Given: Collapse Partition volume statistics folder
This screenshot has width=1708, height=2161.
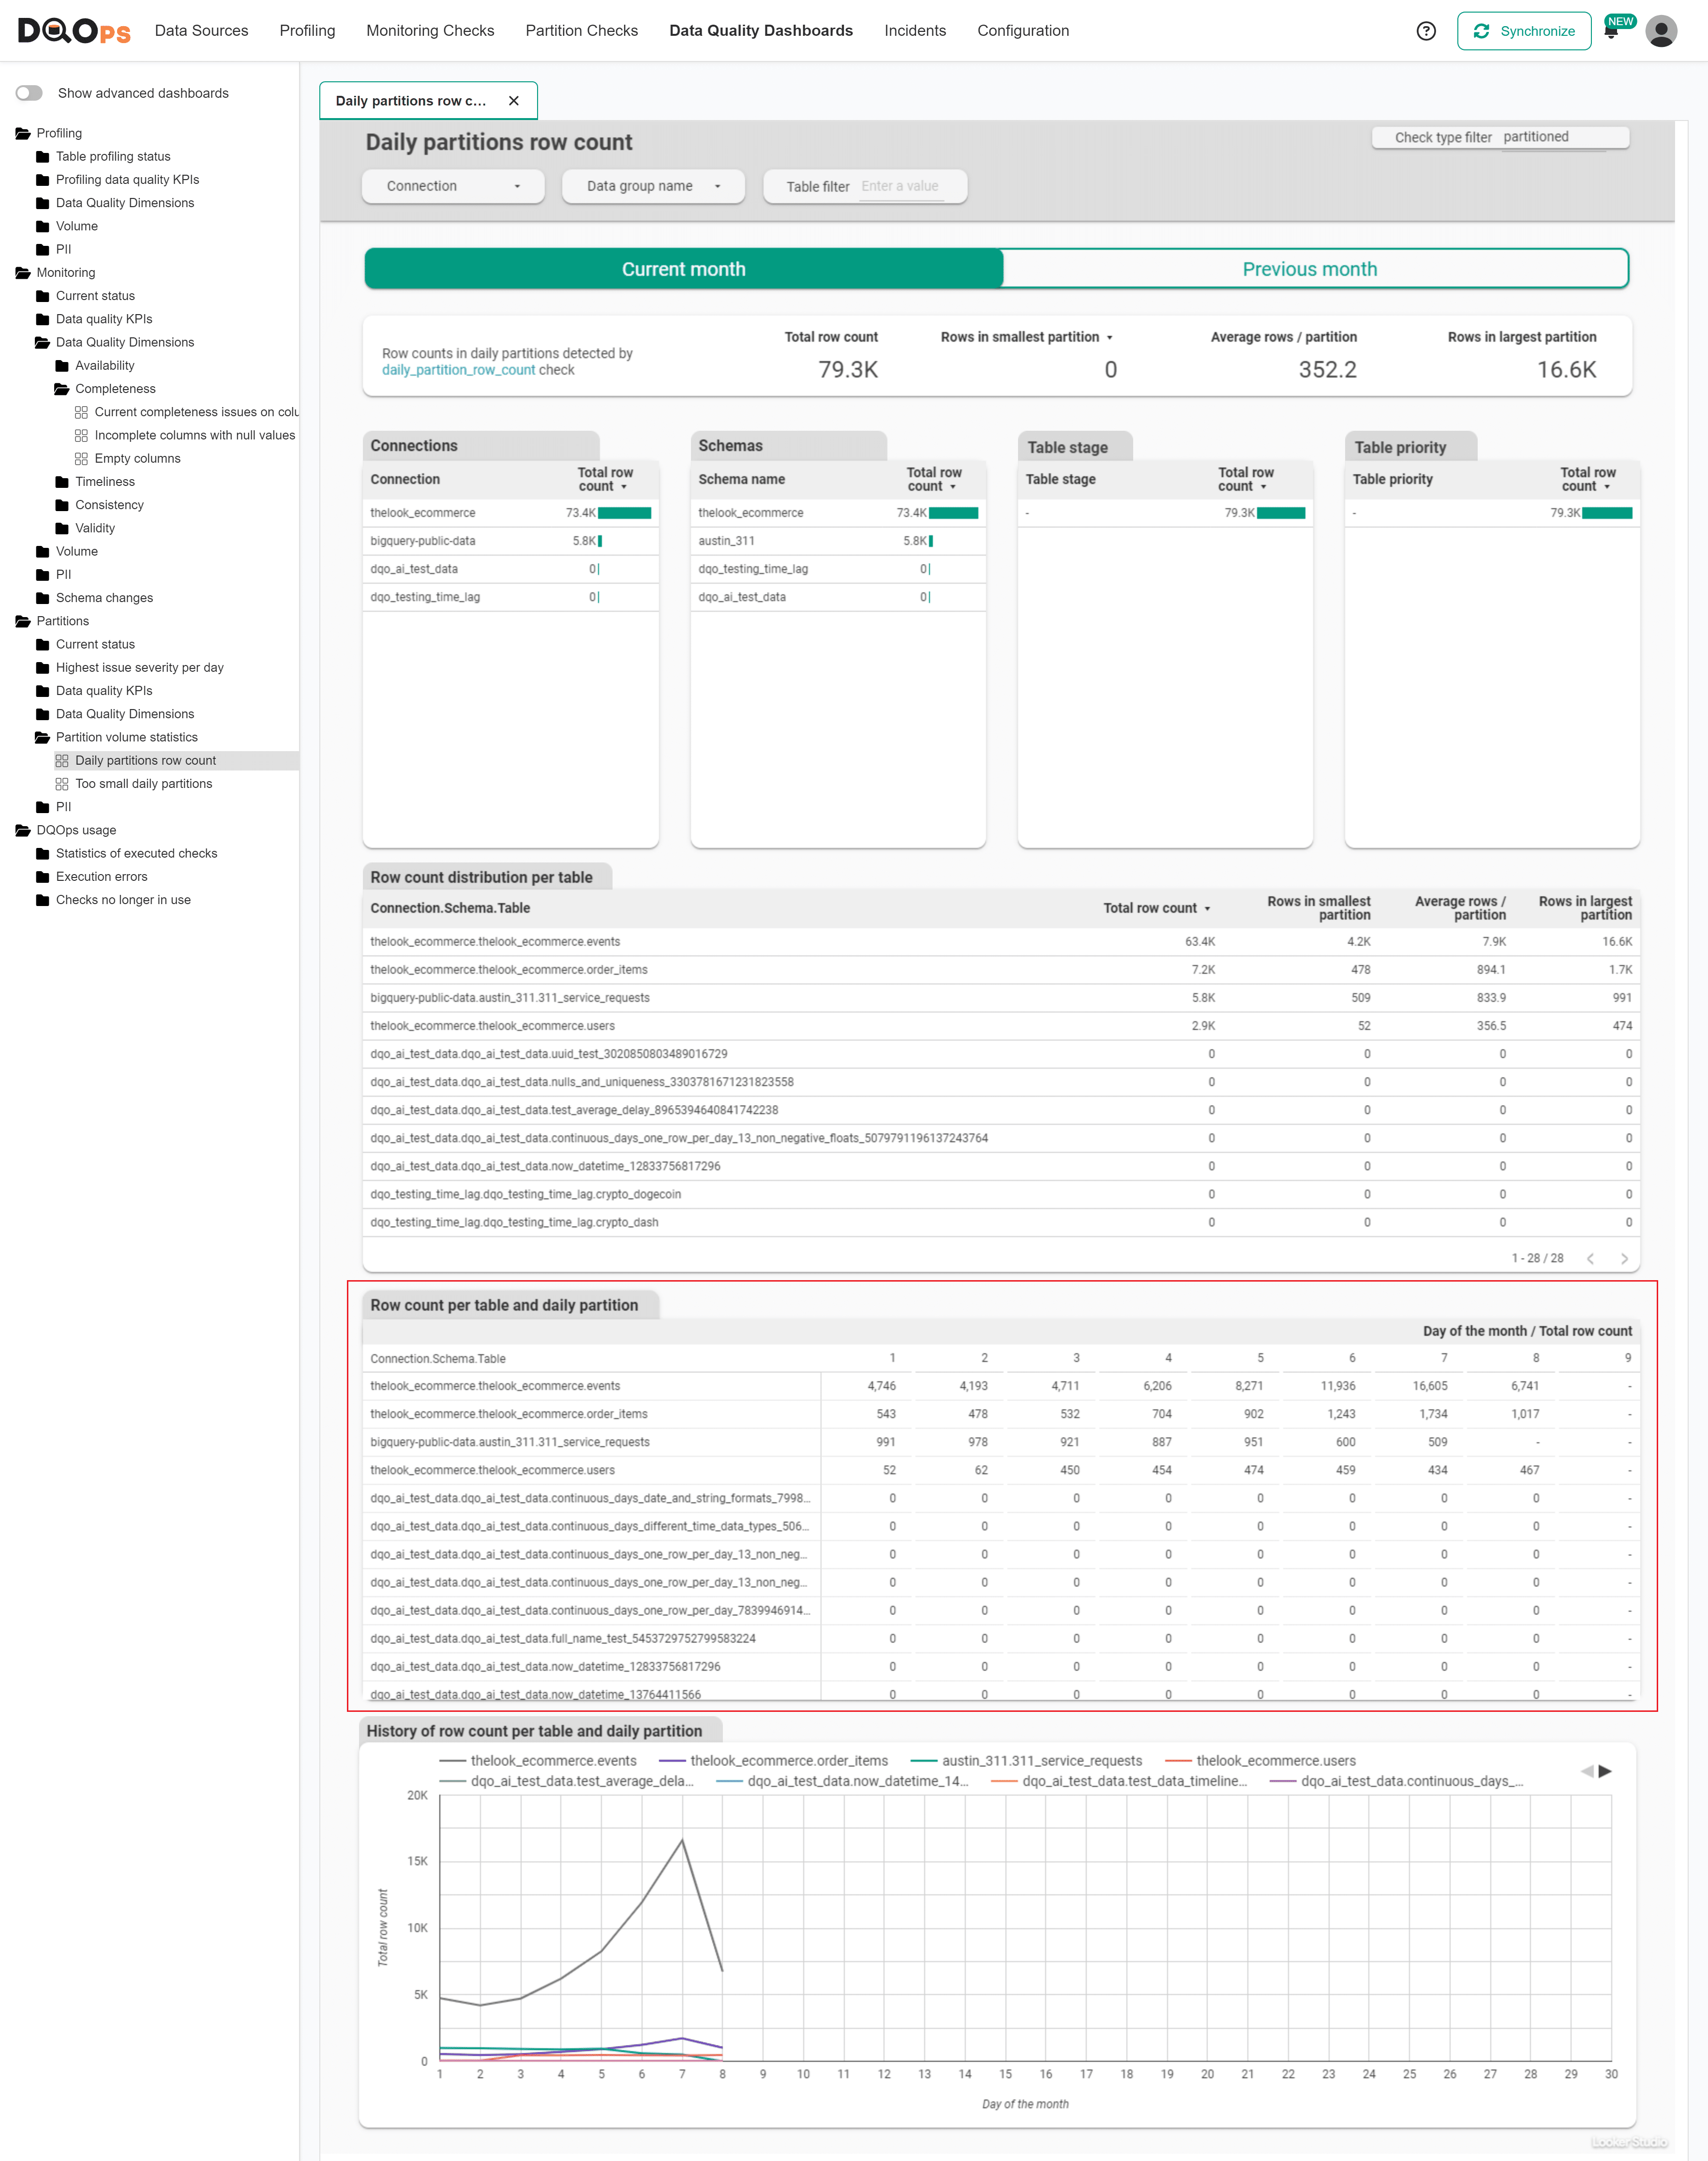Looking at the screenshot, I should pyautogui.click(x=42, y=738).
